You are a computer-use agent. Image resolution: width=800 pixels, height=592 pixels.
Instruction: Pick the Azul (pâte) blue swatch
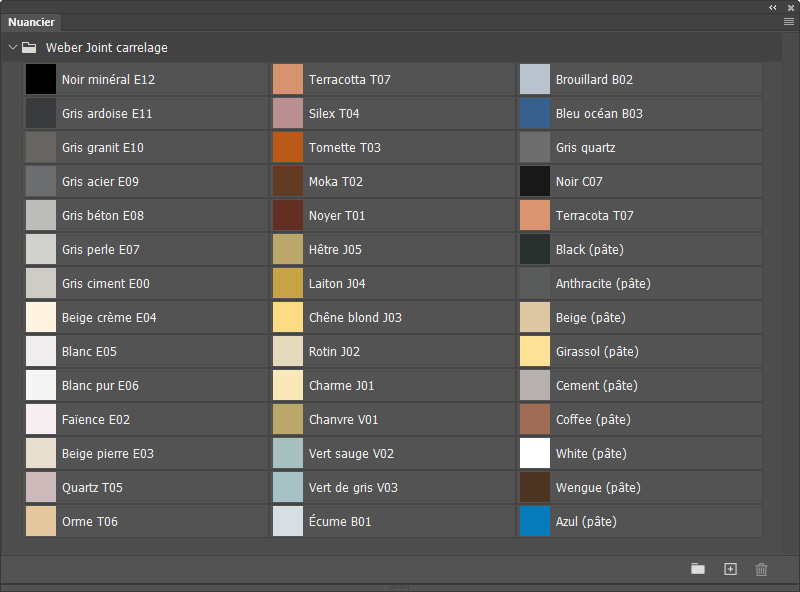coord(535,521)
